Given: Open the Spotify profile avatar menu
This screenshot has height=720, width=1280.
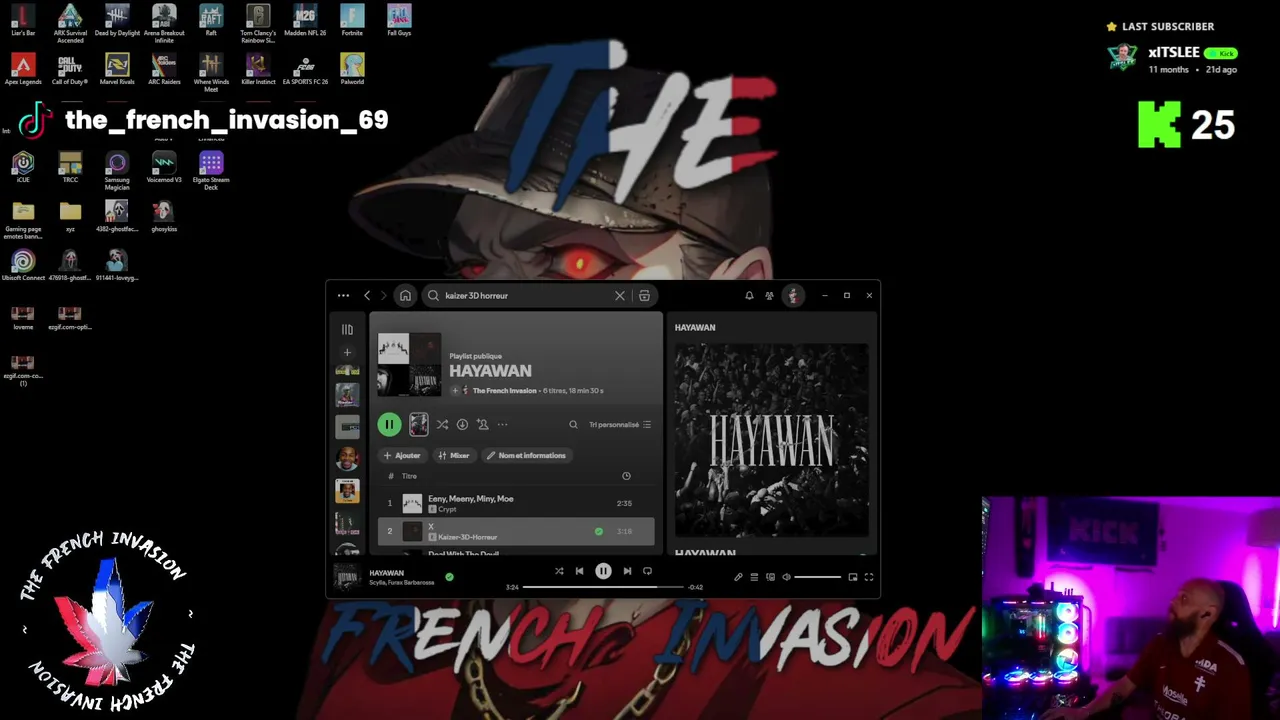Looking at the screenshot, I should coord(793,296).
